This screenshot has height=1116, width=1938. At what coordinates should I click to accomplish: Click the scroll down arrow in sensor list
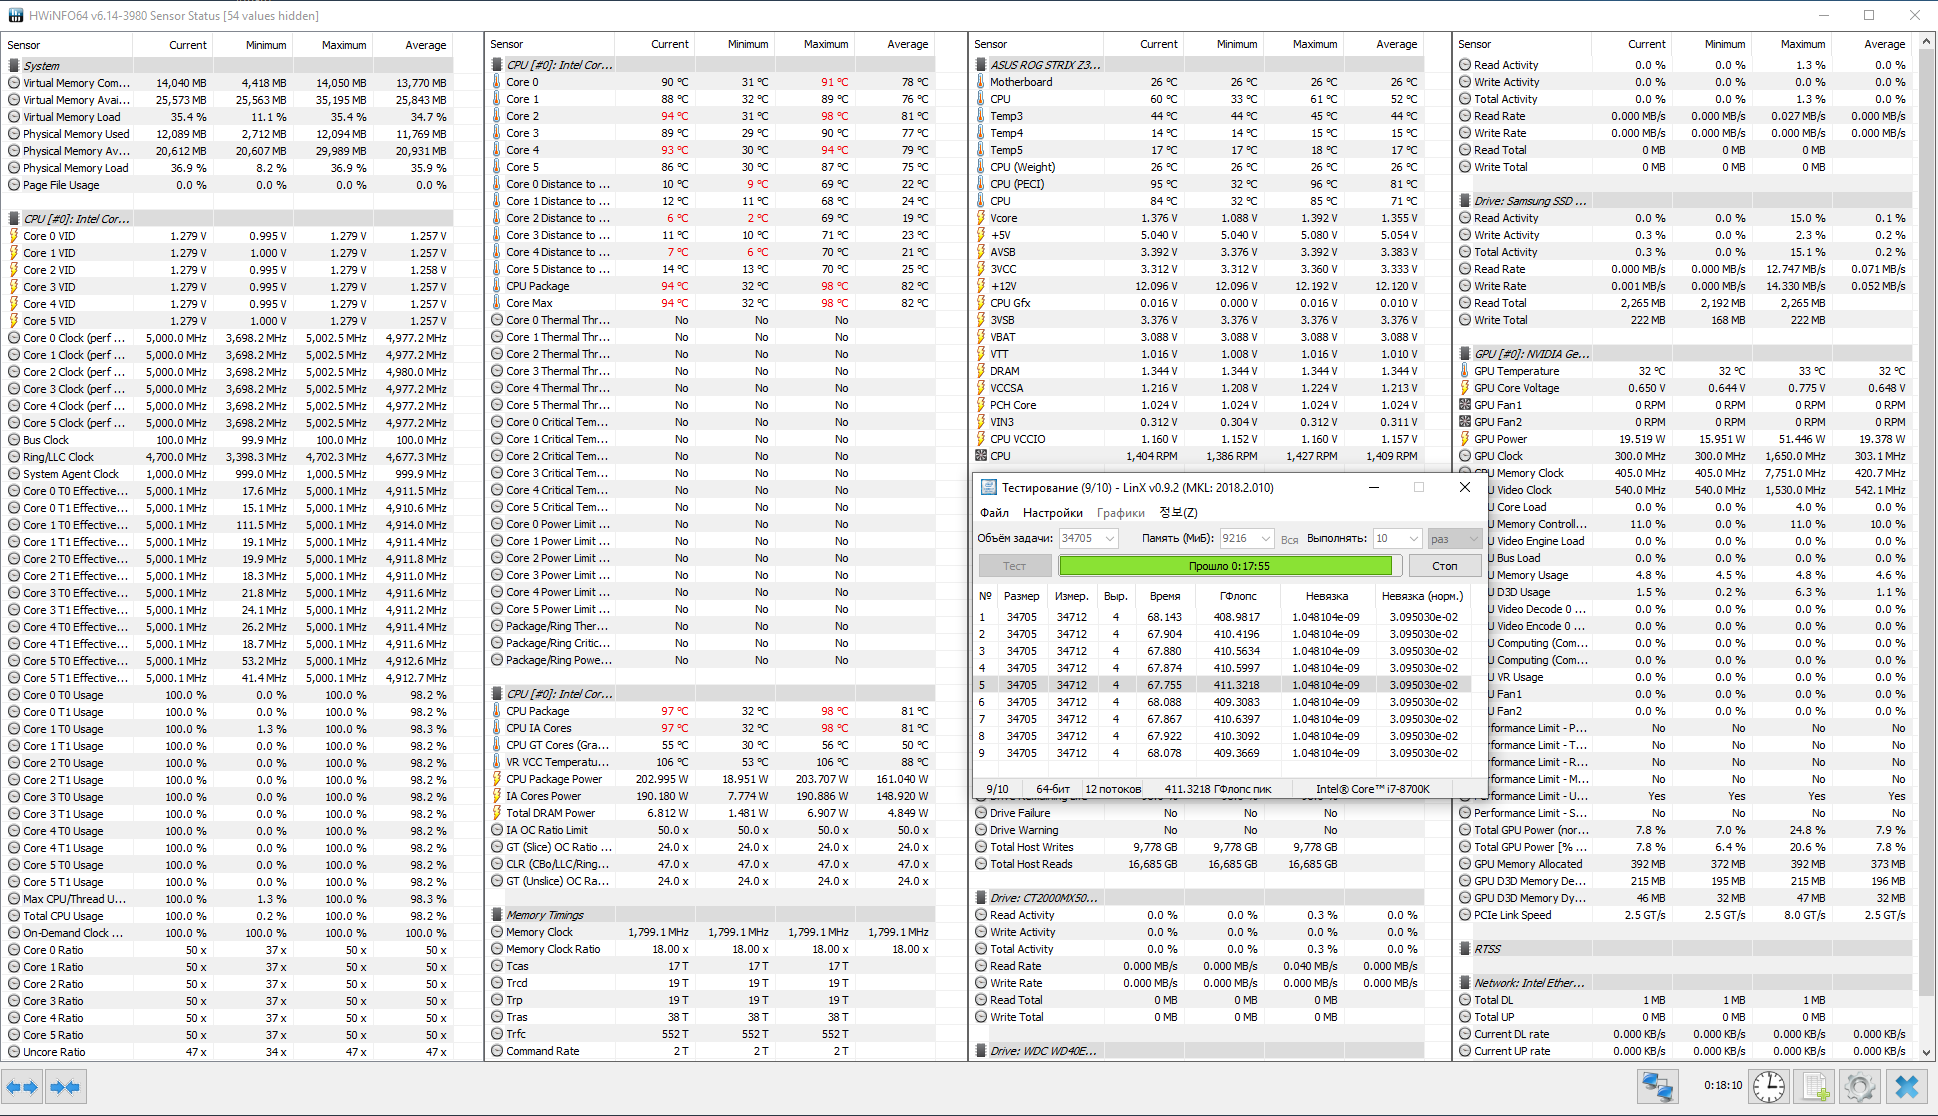(x=1927, y=1052)
